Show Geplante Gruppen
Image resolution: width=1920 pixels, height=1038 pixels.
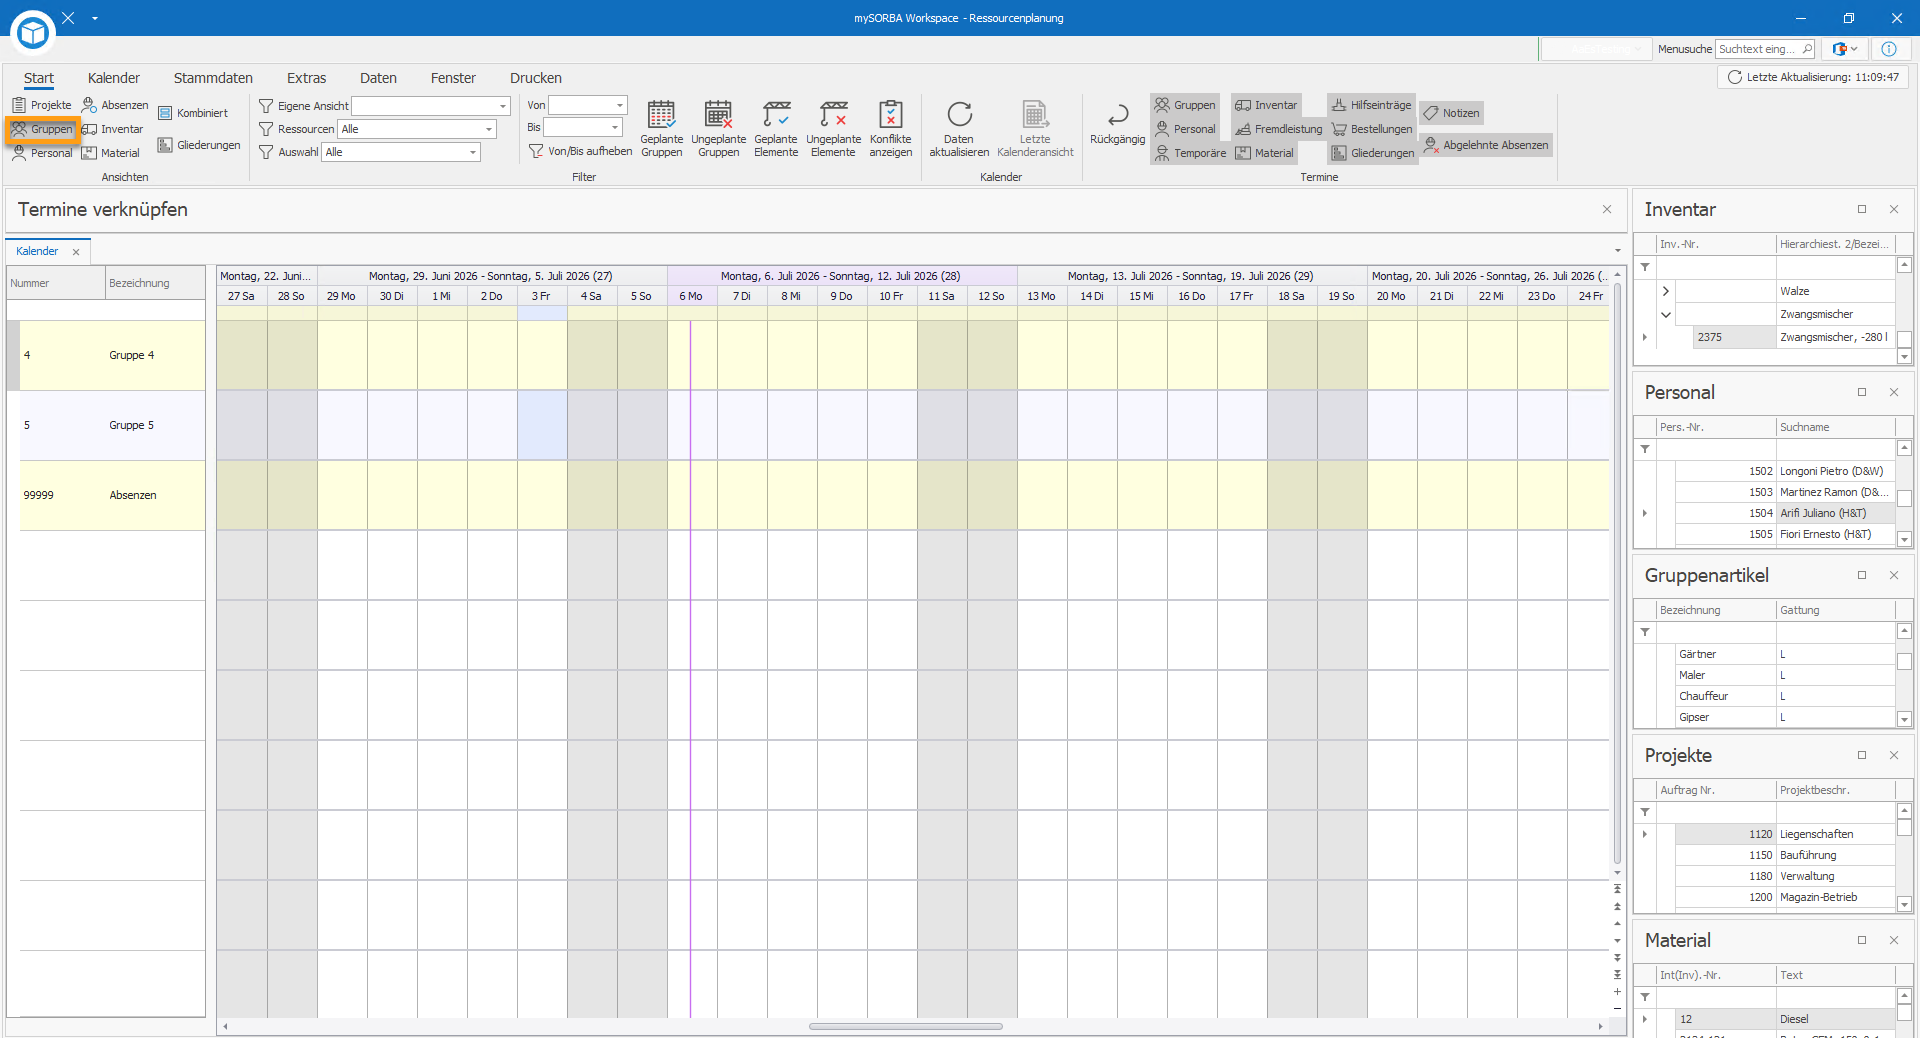tap(661, 128)
